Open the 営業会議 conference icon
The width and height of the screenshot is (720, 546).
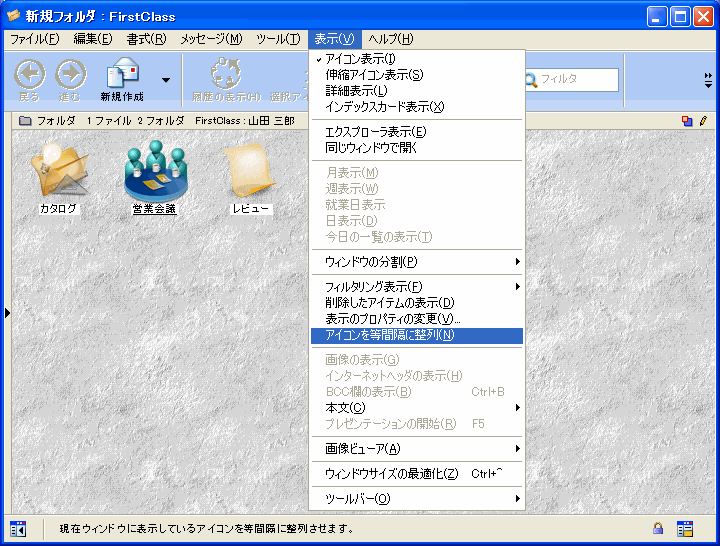153,171
